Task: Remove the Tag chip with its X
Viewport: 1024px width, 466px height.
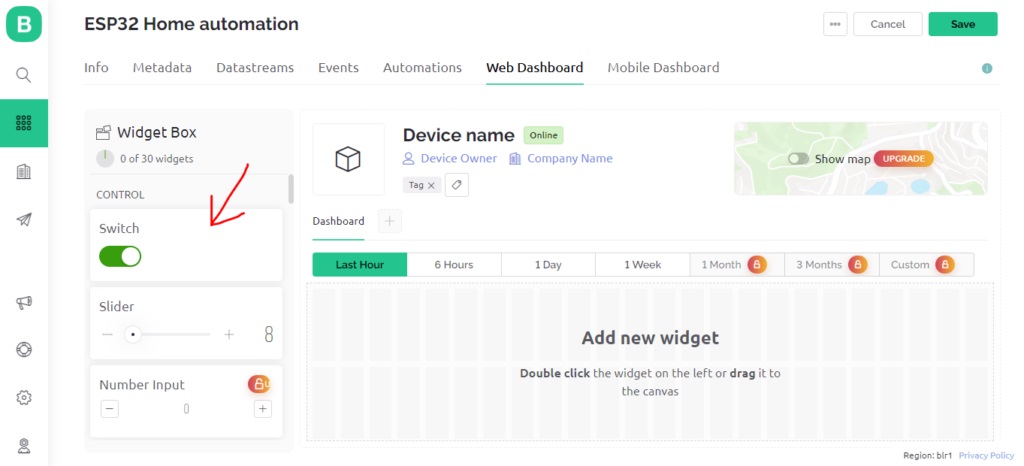Action: 431,185
